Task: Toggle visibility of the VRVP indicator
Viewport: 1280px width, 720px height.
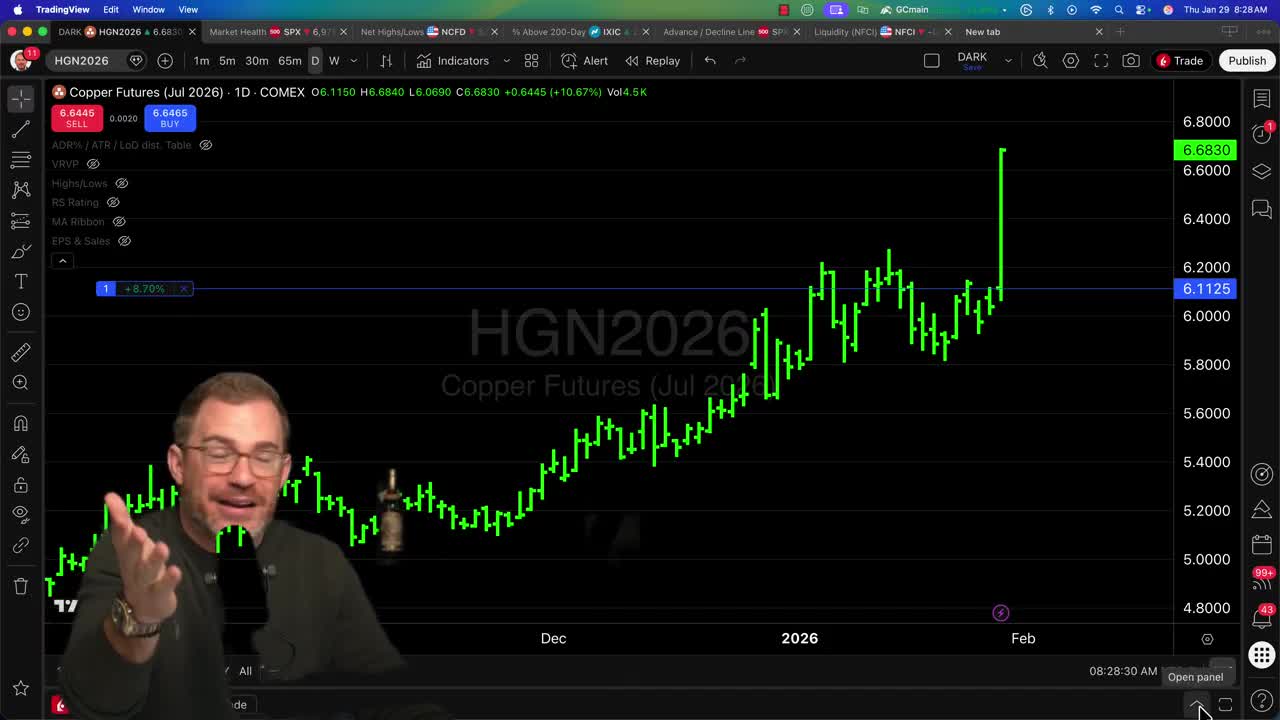Action: click(x=92, y=164)
